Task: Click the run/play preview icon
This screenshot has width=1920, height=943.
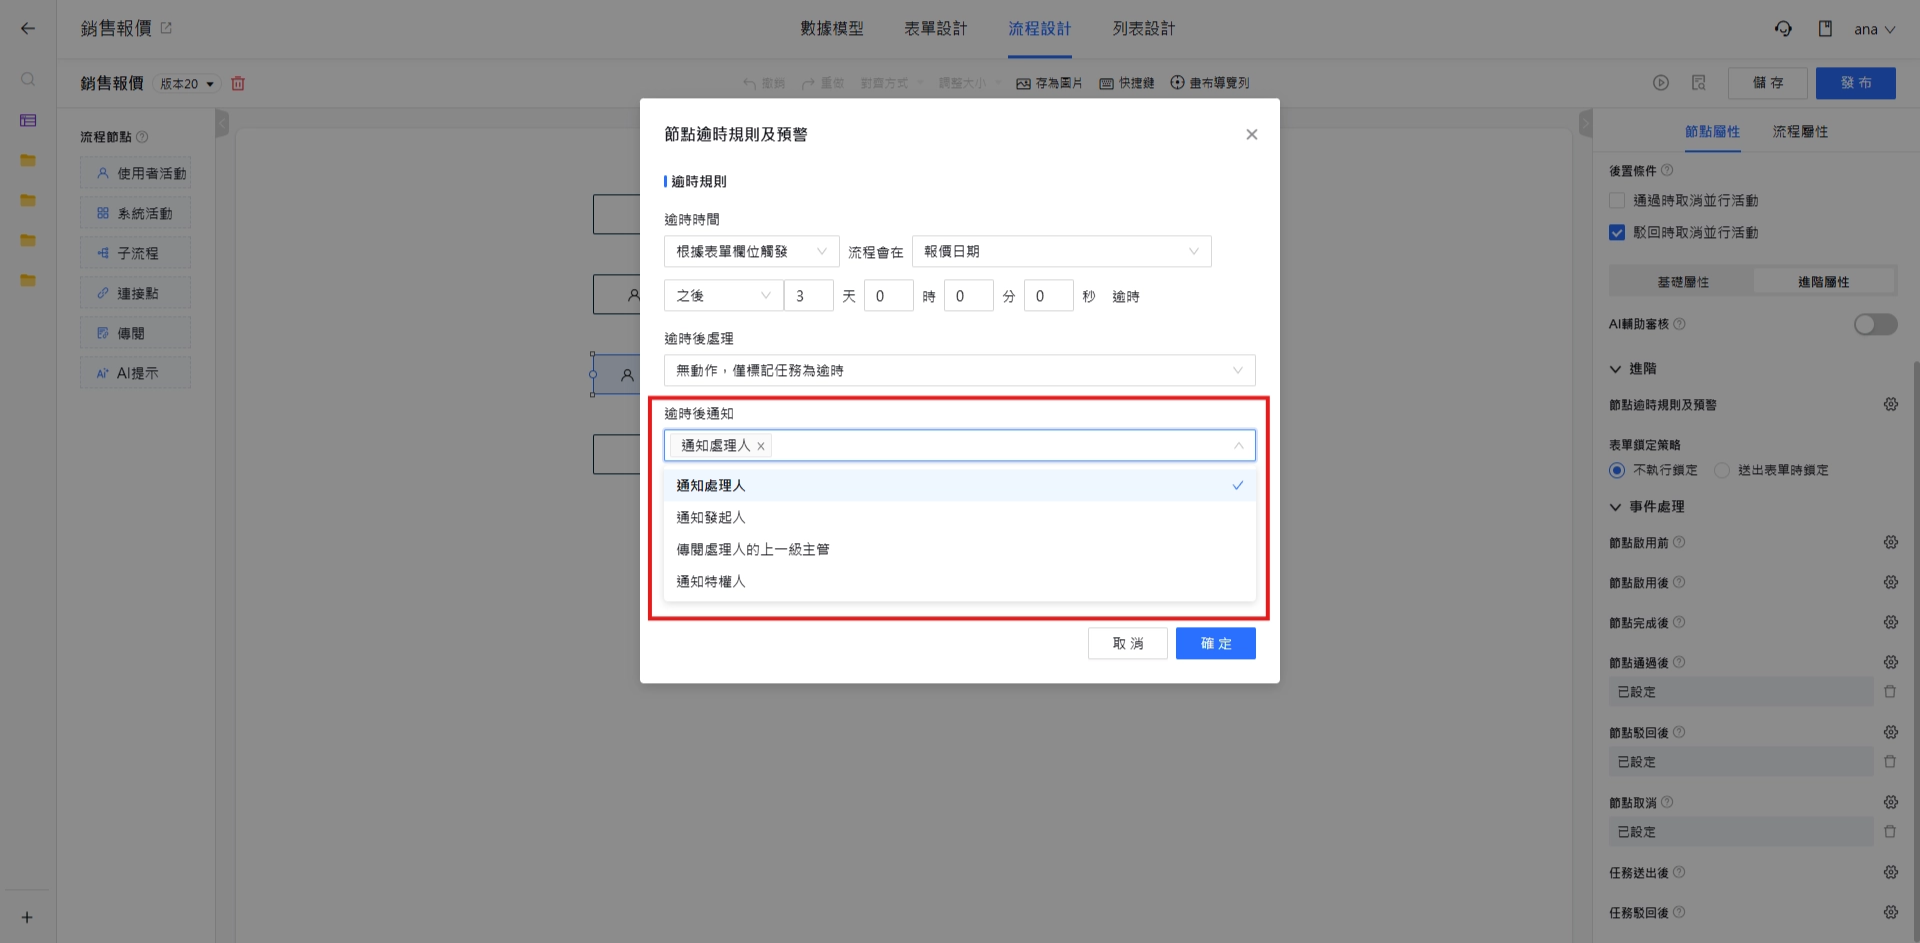Action: point(1661,83)
